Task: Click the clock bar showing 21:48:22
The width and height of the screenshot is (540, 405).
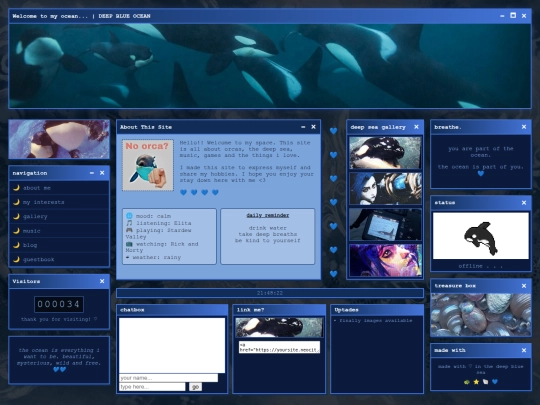Action: [x=270, y=293]
